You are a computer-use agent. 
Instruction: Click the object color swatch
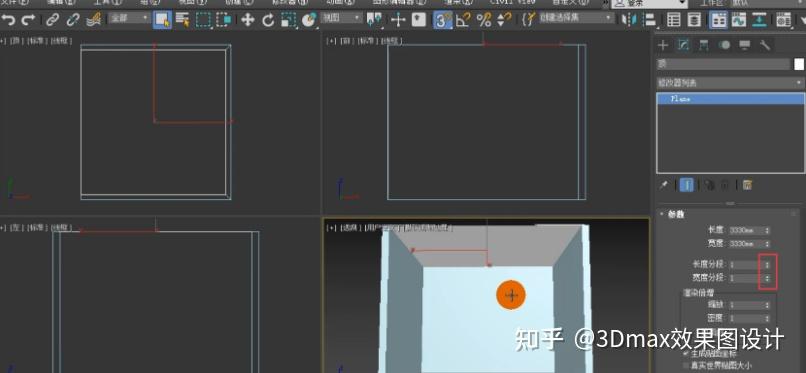[x=799, y=64]
